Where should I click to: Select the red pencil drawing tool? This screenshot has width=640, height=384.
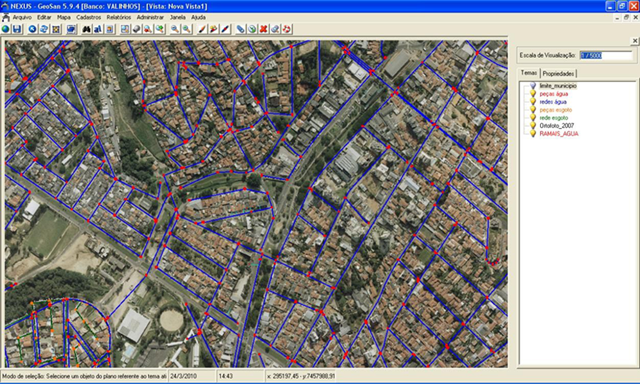coord(202,29)
